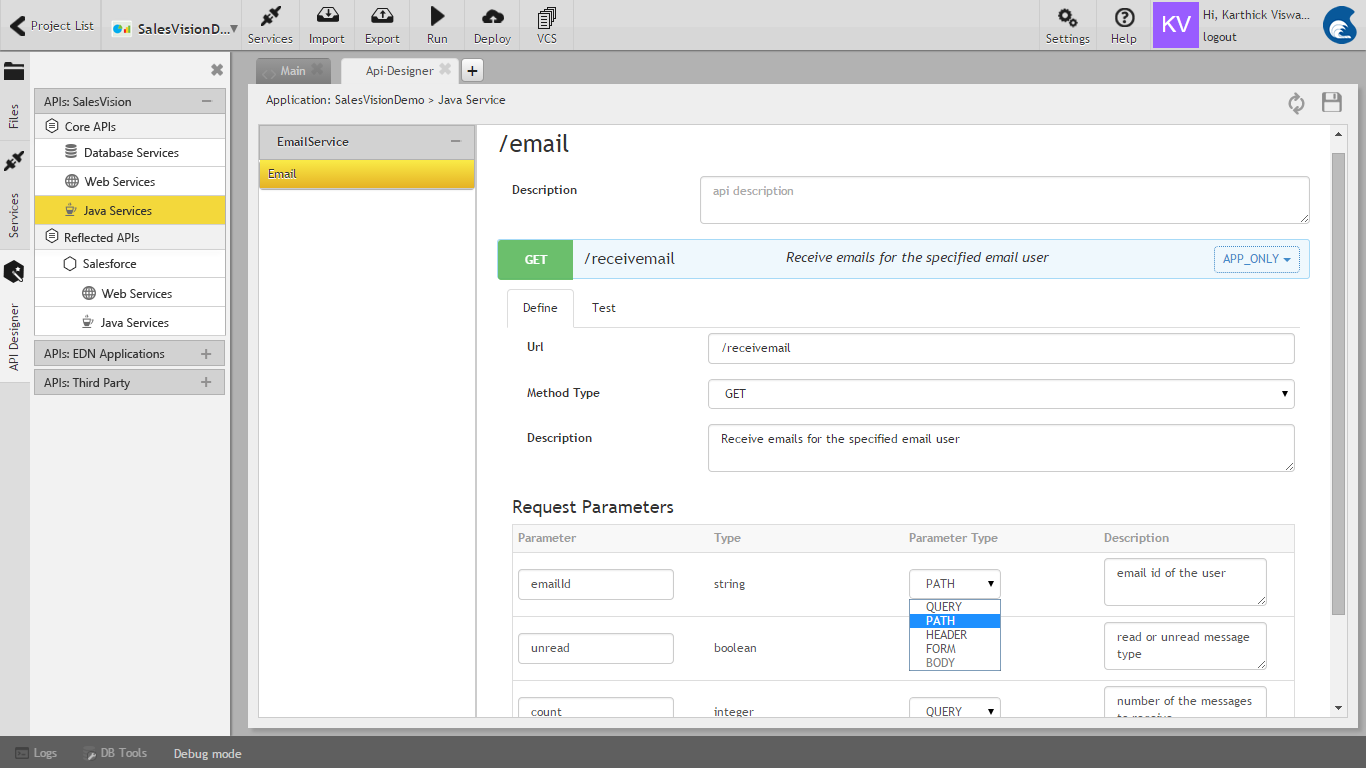Click the operation Description text area
Viewport: 1366px width, 768px height.
(1001, 448)
